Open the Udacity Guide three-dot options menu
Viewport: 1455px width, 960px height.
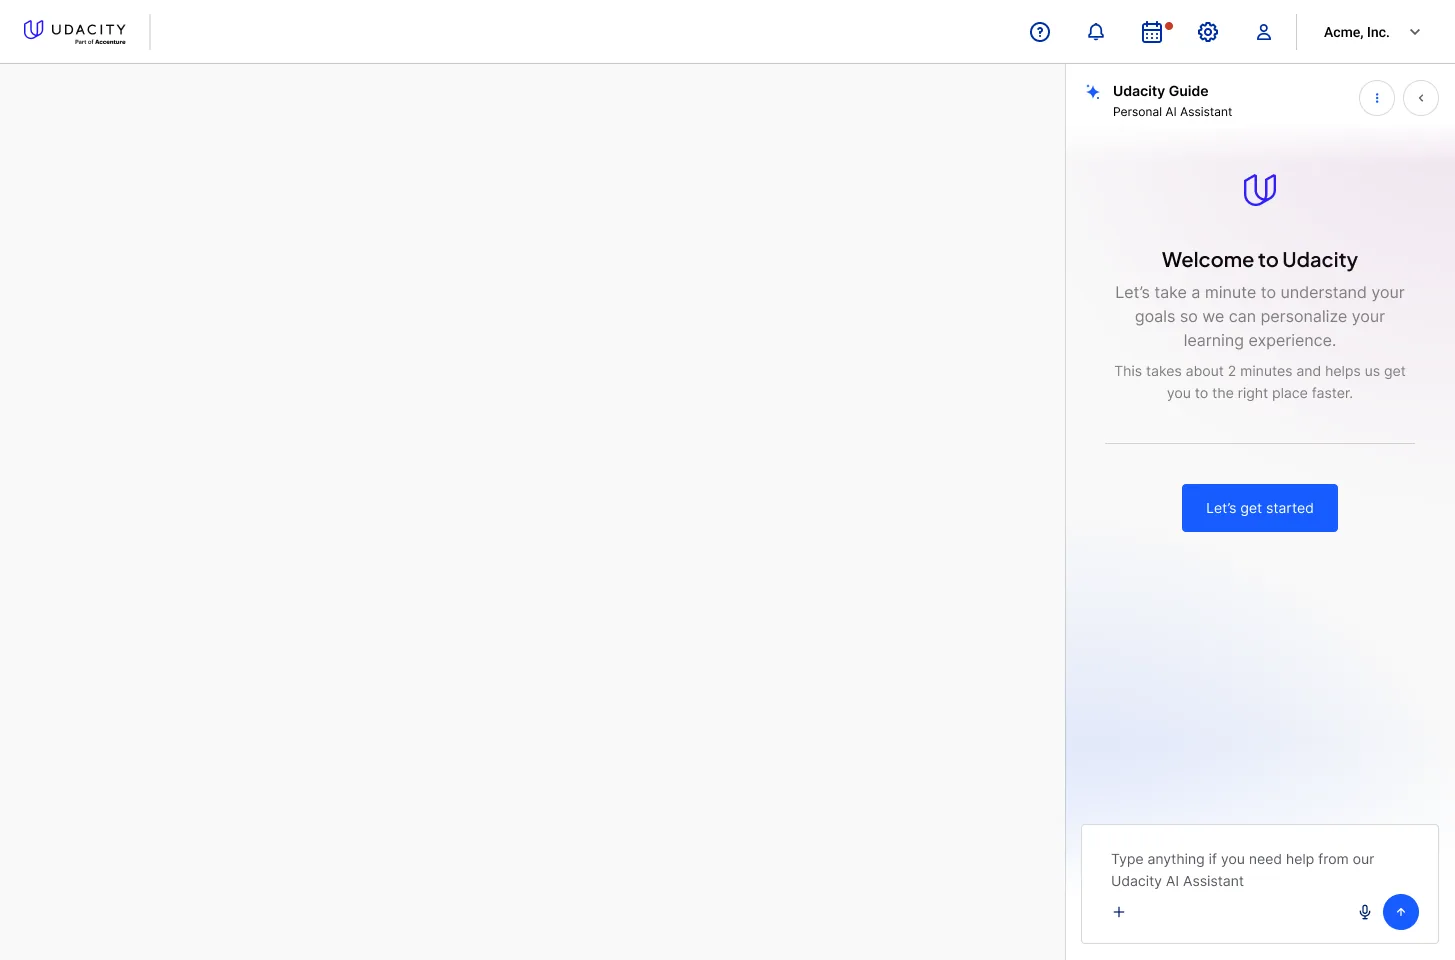(x=1377, y=98)
